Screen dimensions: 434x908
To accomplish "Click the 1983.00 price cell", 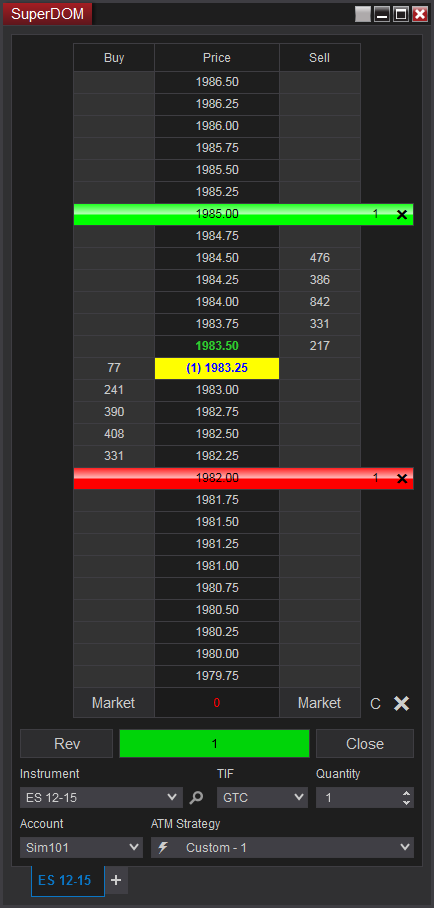I will tap(217, 390).
